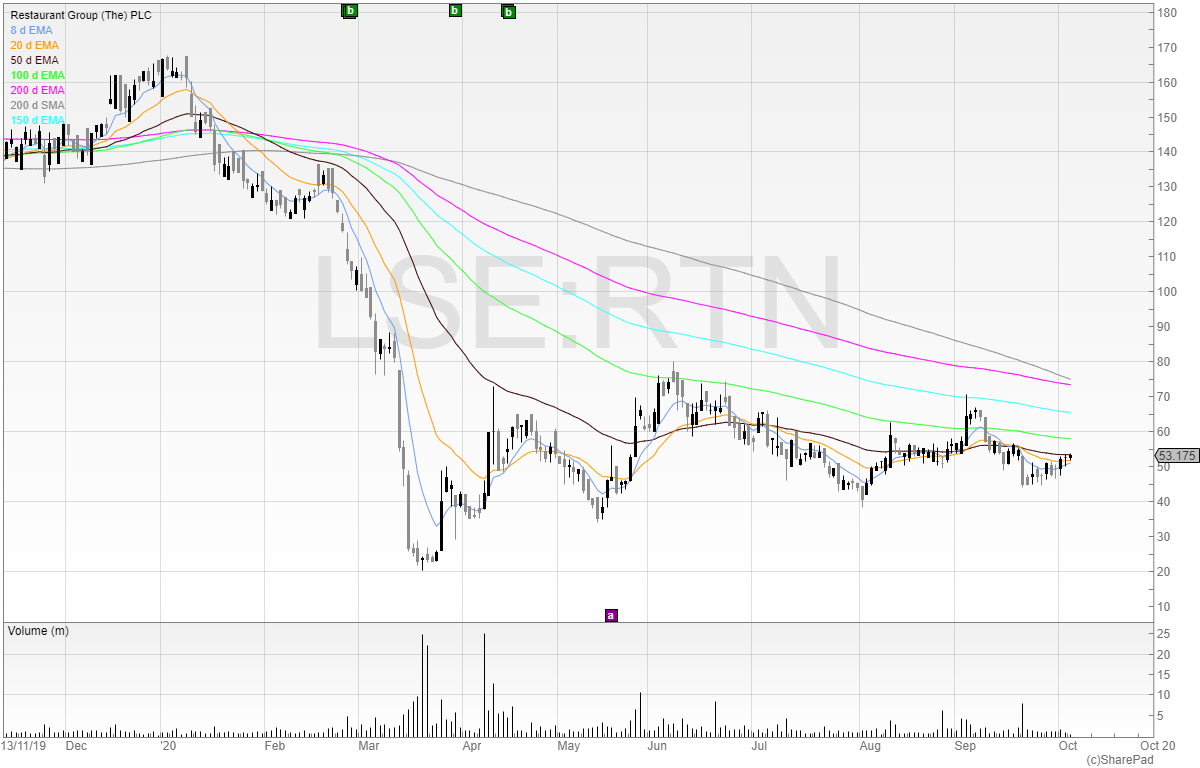Click the rightmost green 'b' event marker

pos(509,12)
